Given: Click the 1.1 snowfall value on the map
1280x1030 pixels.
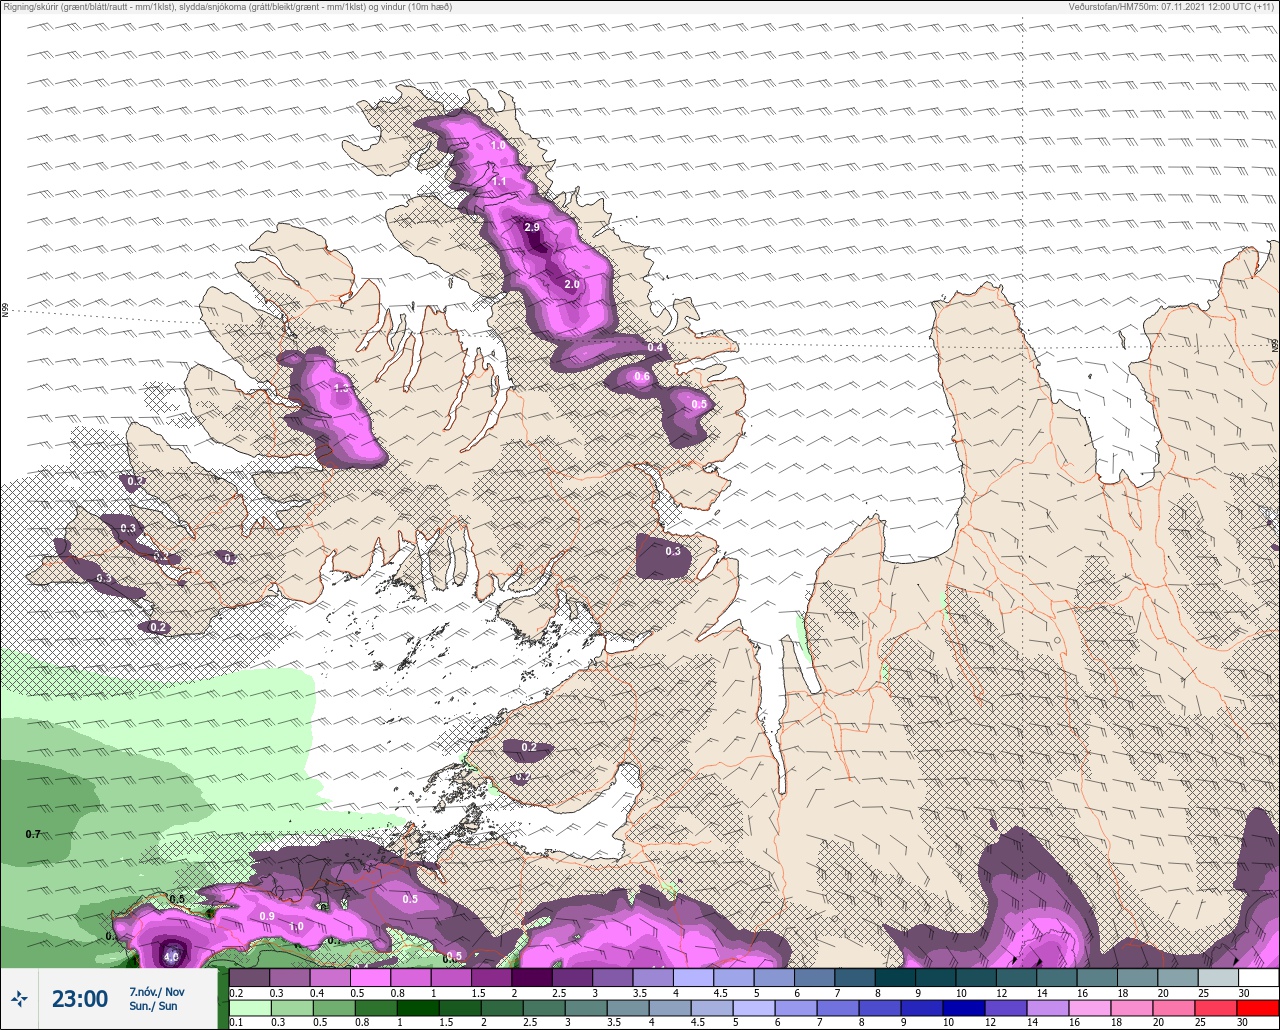Looking at the screenshot, I should pos(499,182).
